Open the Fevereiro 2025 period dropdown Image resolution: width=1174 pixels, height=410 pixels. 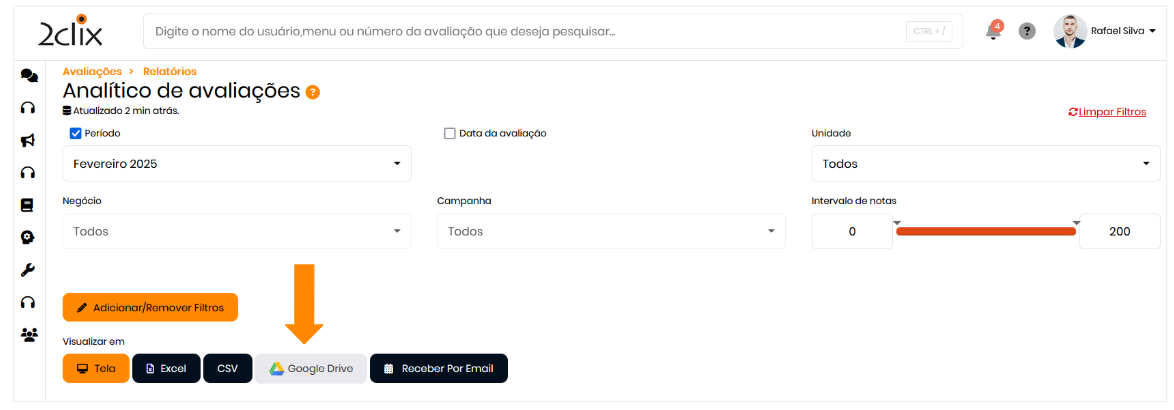tap(237, 163)
